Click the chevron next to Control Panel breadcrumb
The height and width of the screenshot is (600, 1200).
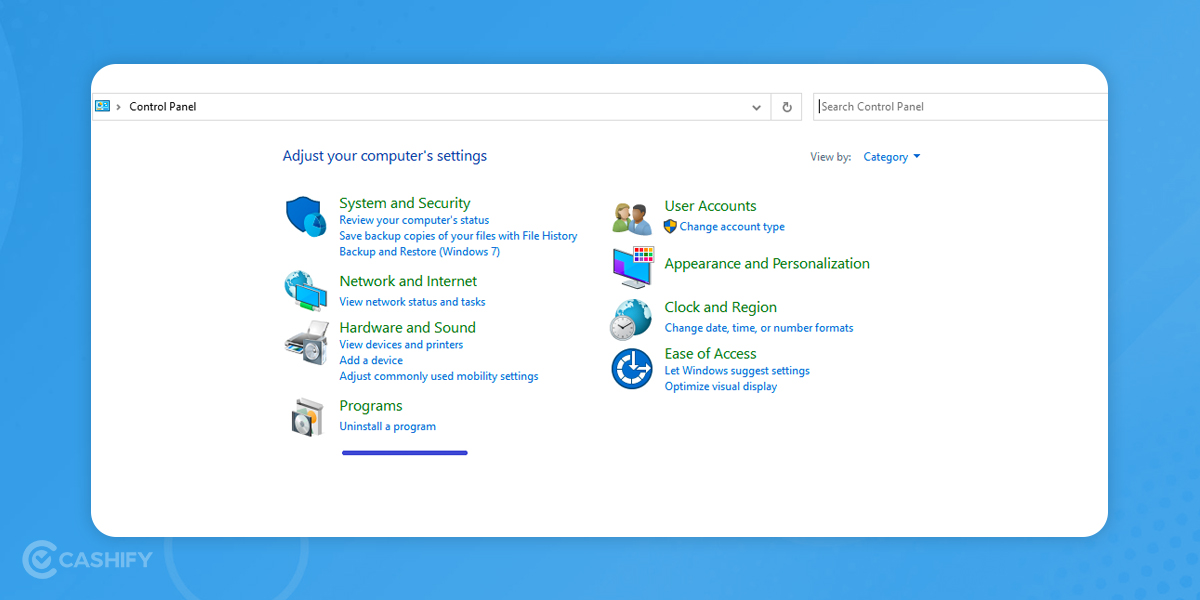point(119,106)
